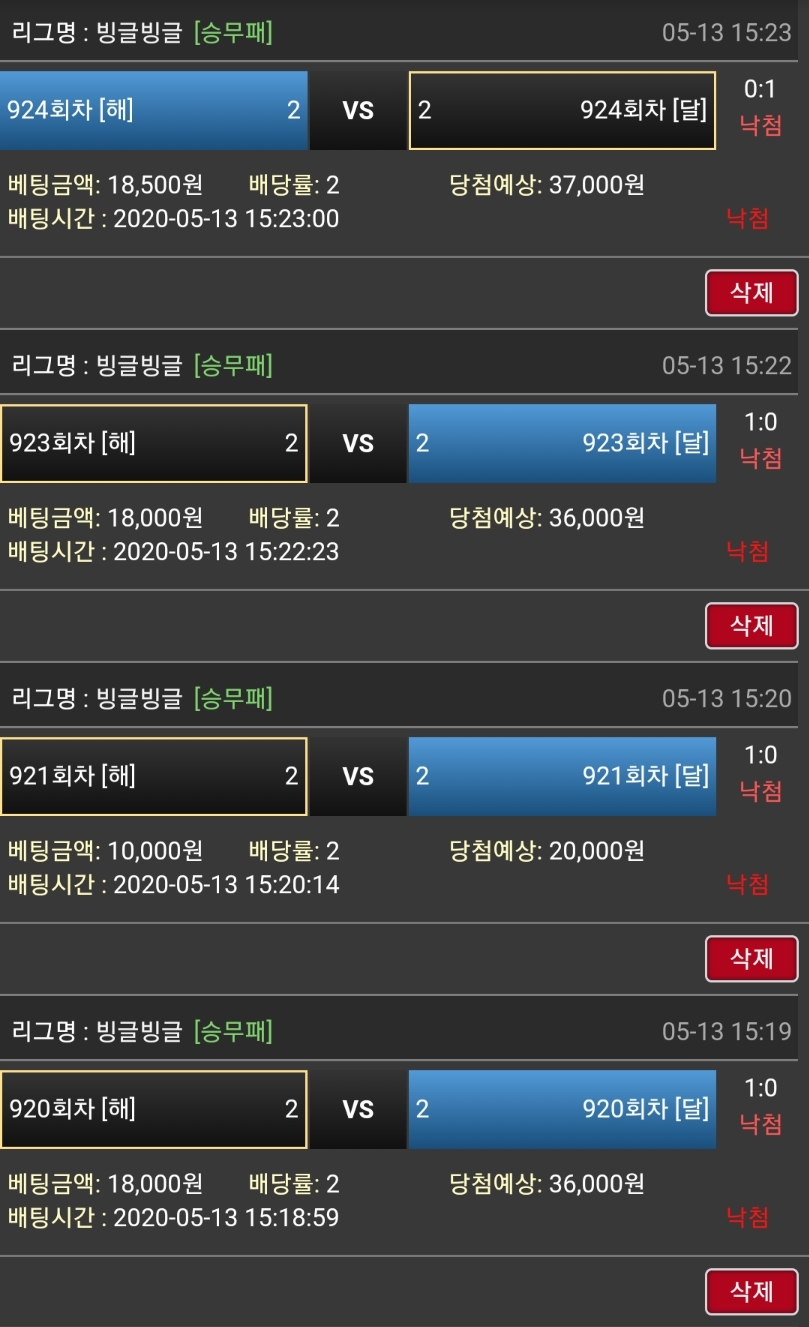Viewport: 809px width, 1327px height.
Task: Choose the 921회차 [해] outlined box
Action: tap(154, 776)
